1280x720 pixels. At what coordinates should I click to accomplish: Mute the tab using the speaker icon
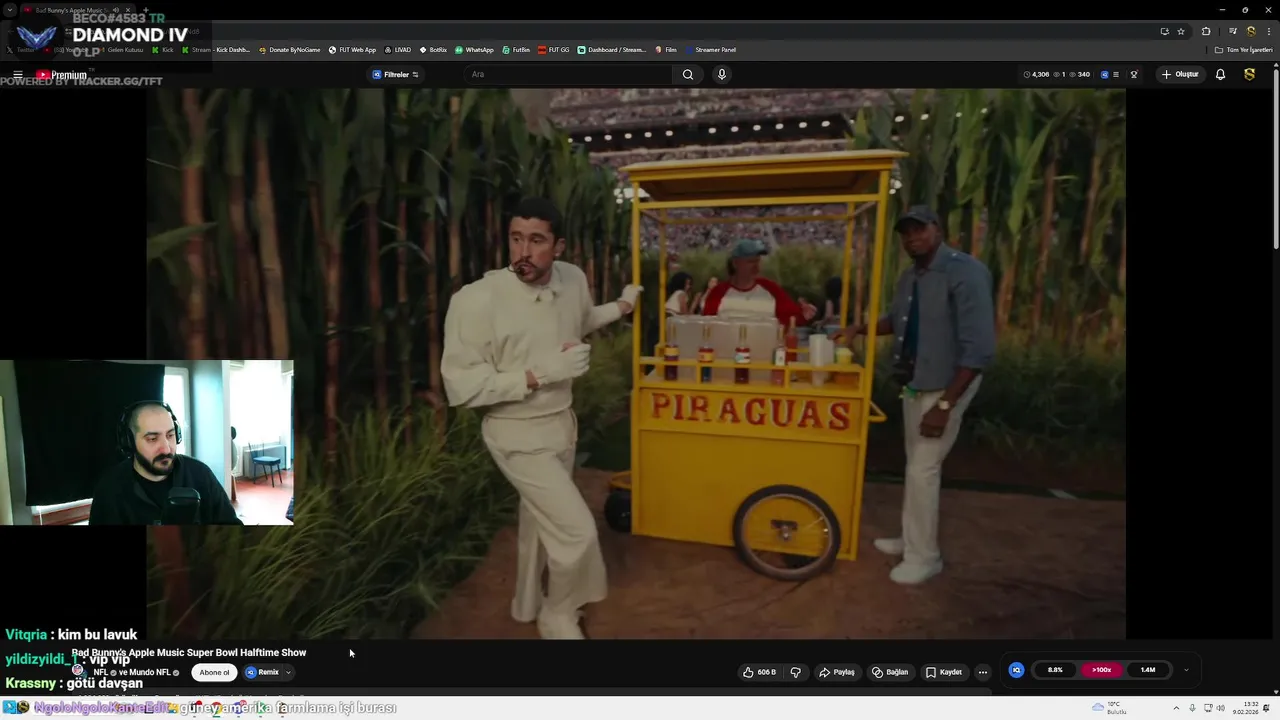pos(116,10)
